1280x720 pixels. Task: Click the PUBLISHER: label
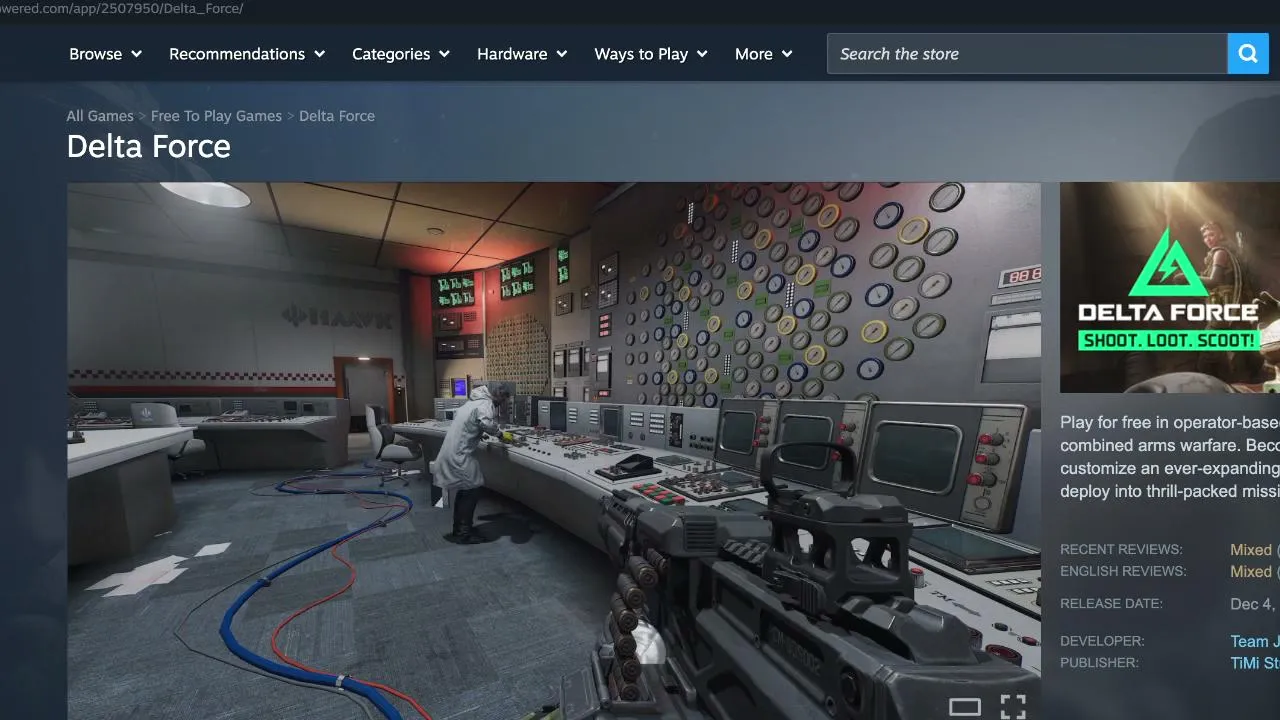1099,663
